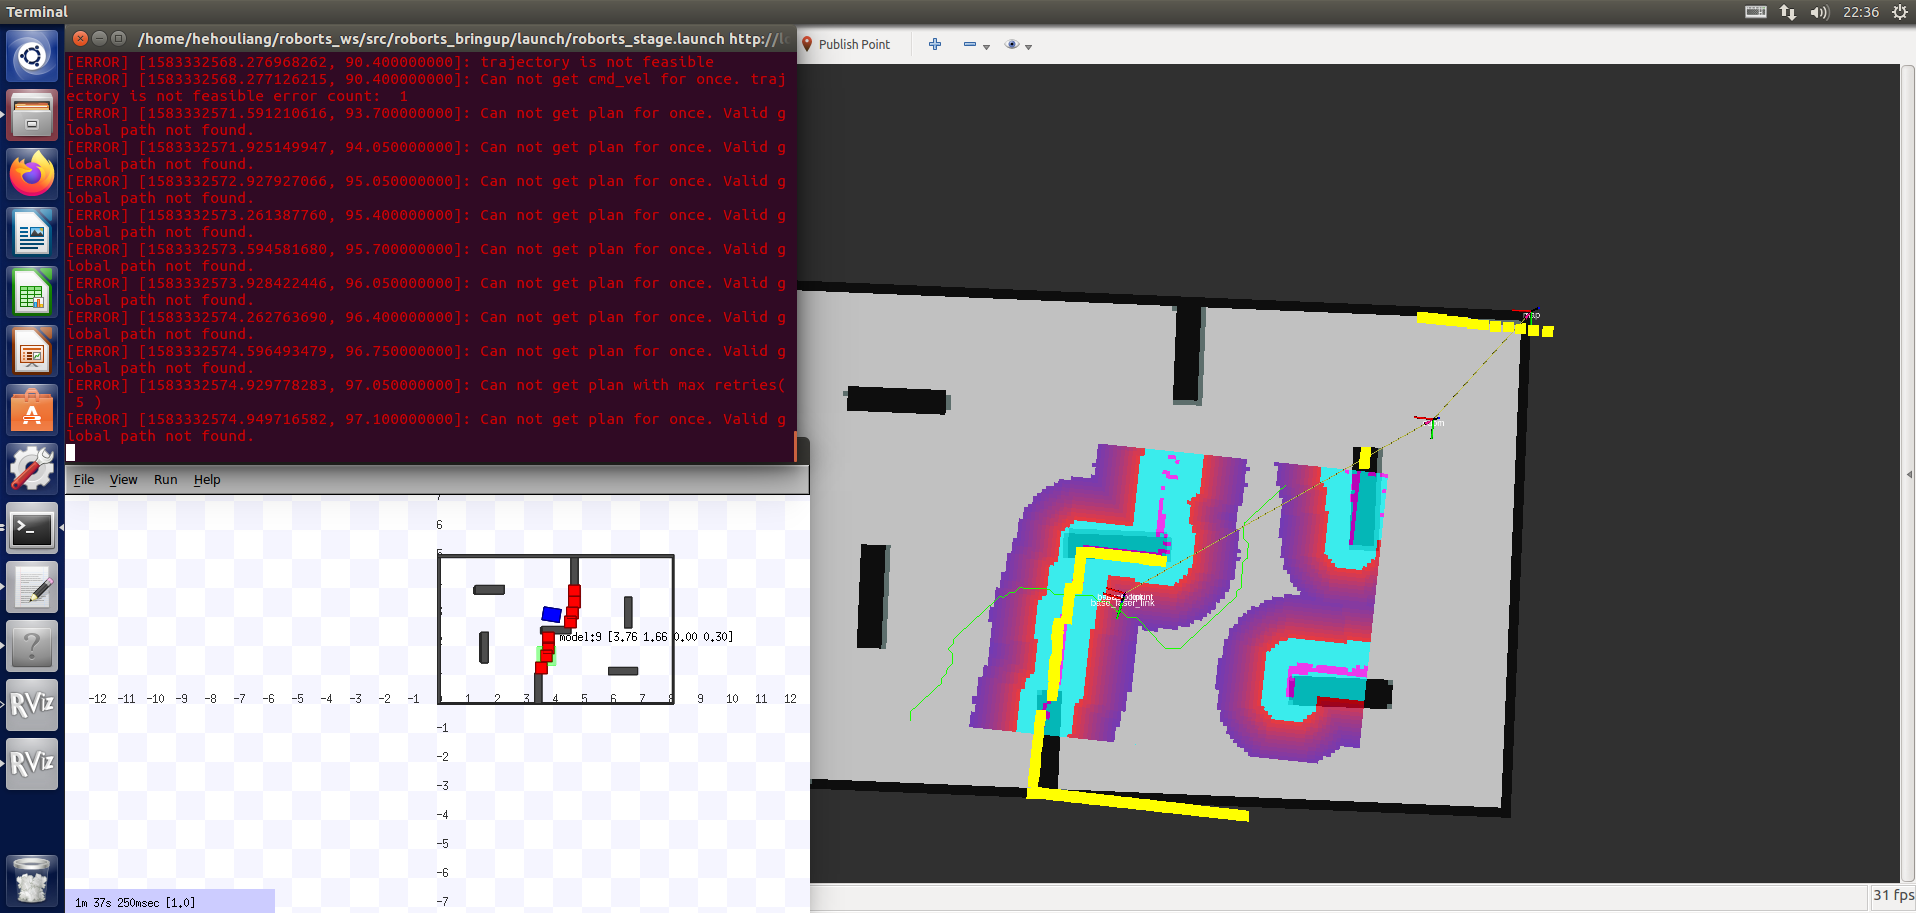Click the model:9 pose label in Stage

tap(646, 637)
